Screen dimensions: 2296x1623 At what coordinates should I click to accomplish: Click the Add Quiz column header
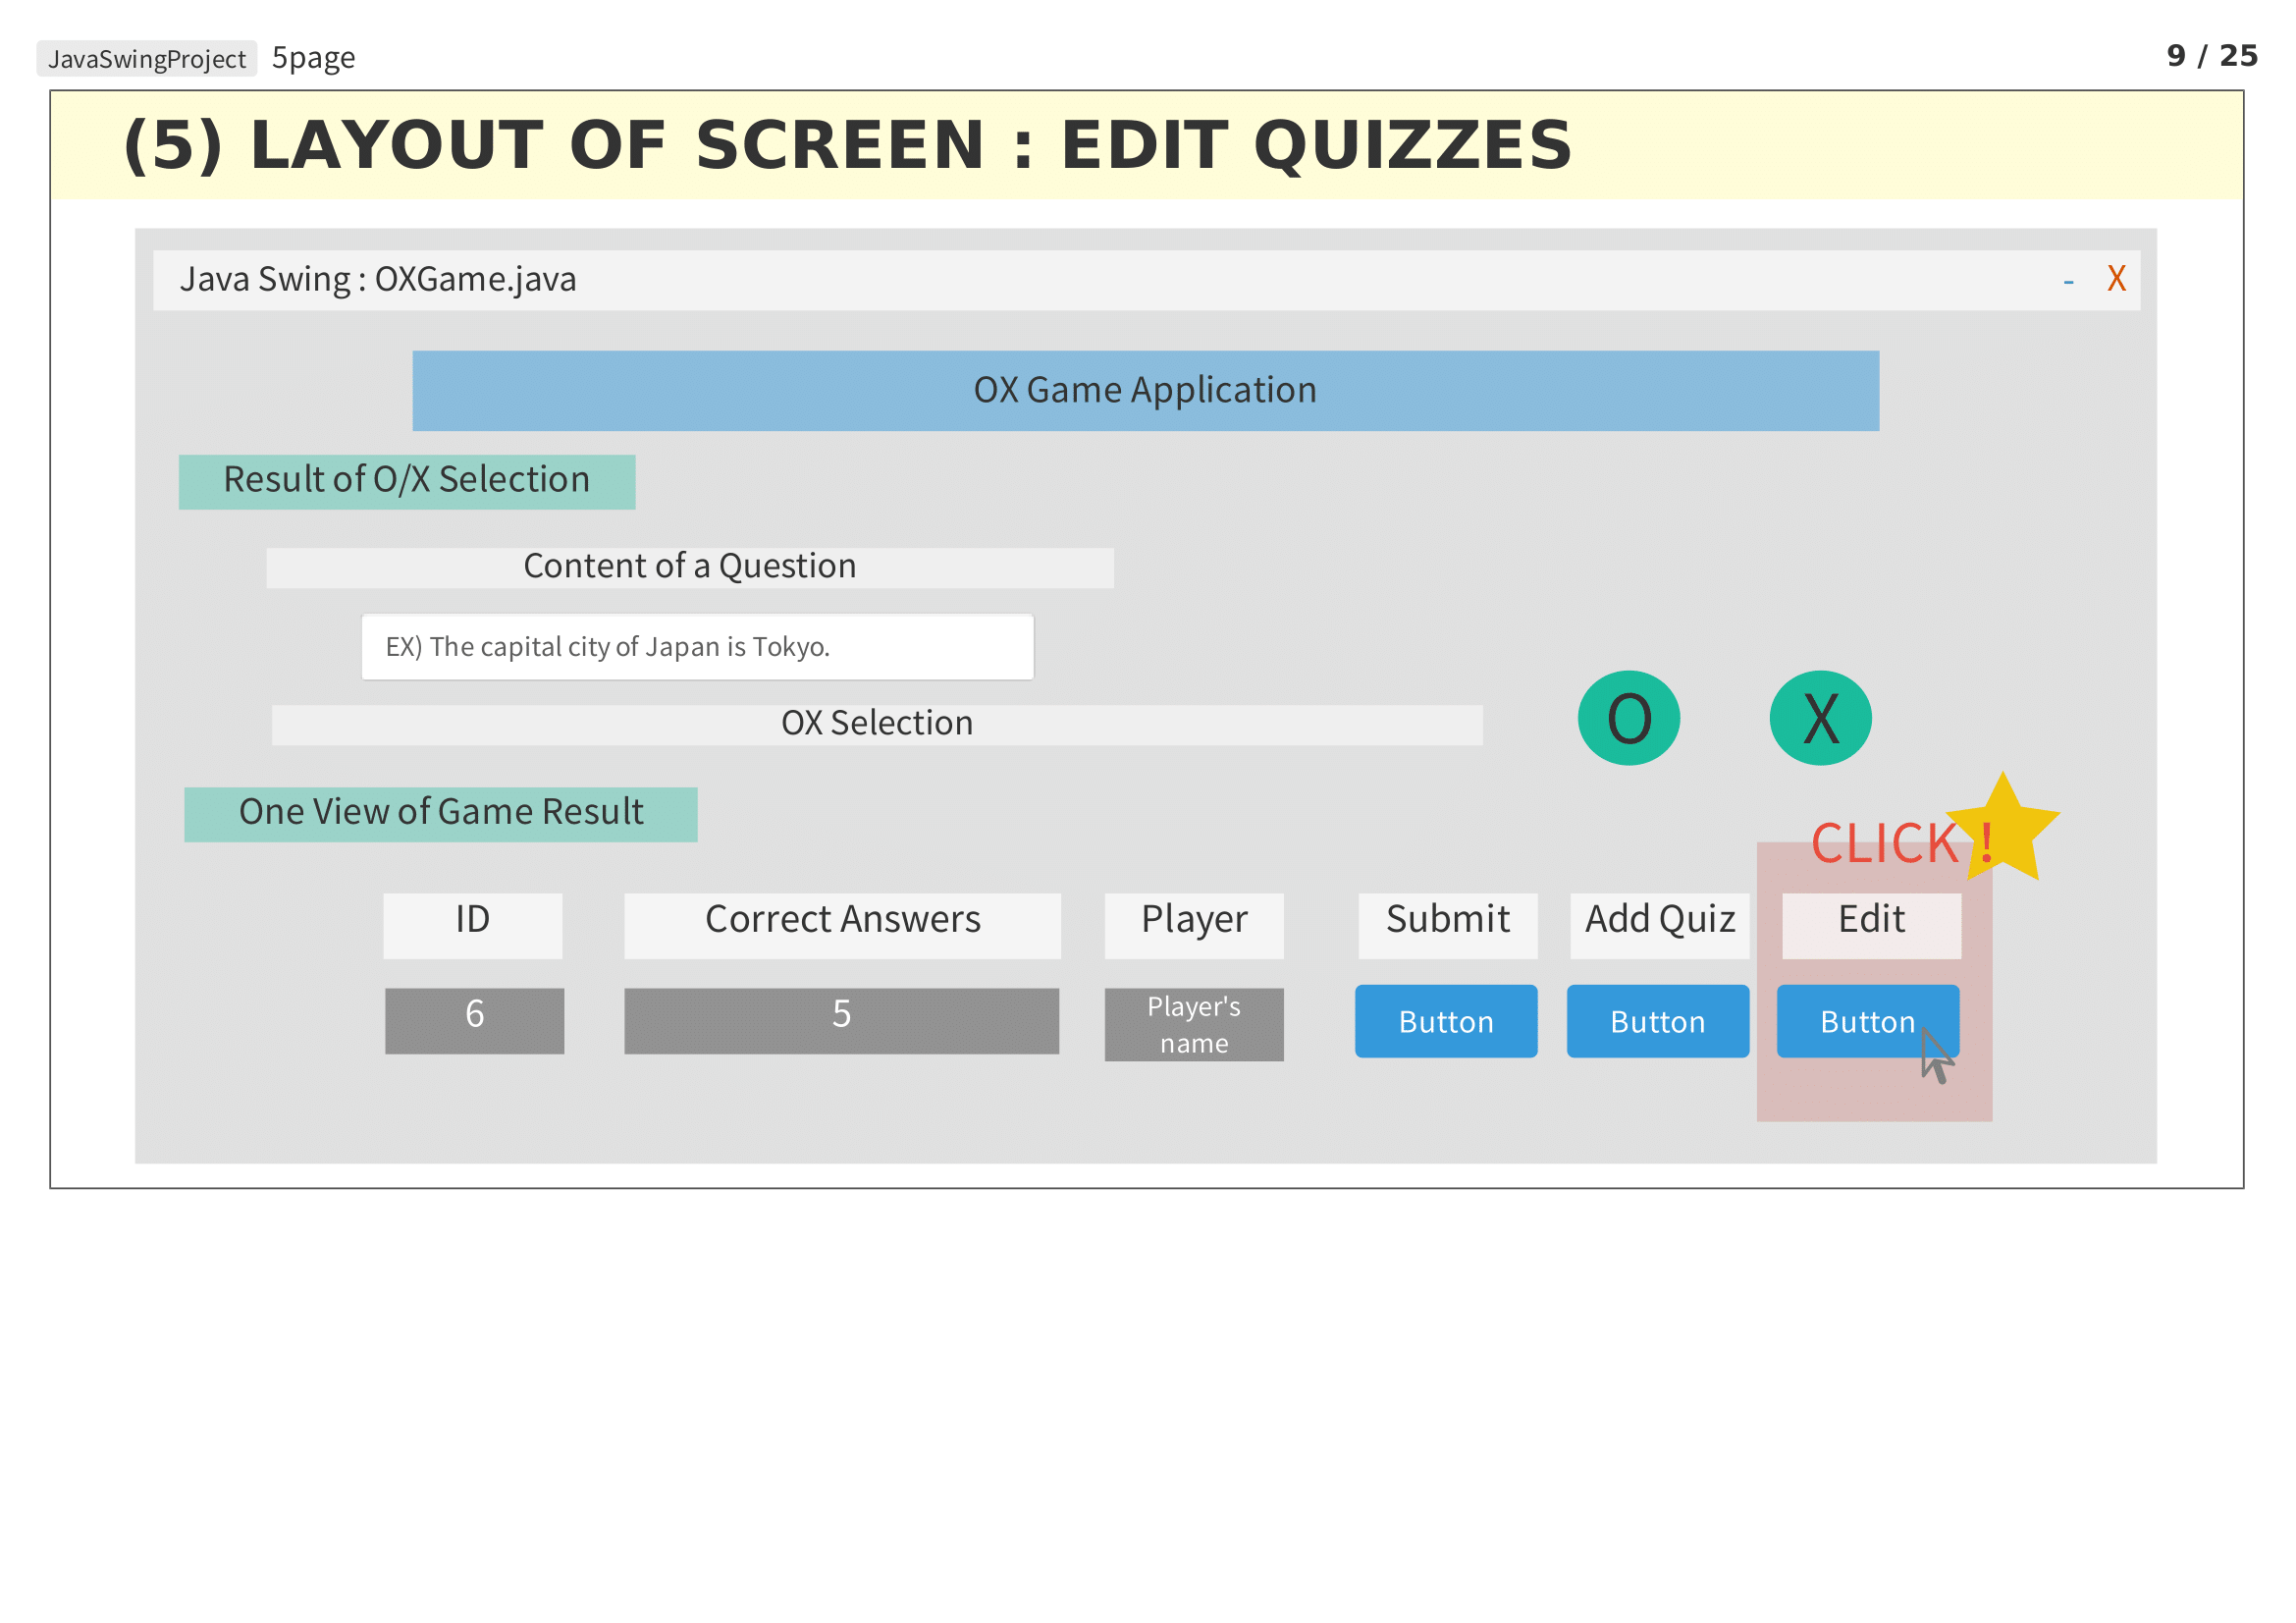pyautogui.click(x=1659, y=924)
